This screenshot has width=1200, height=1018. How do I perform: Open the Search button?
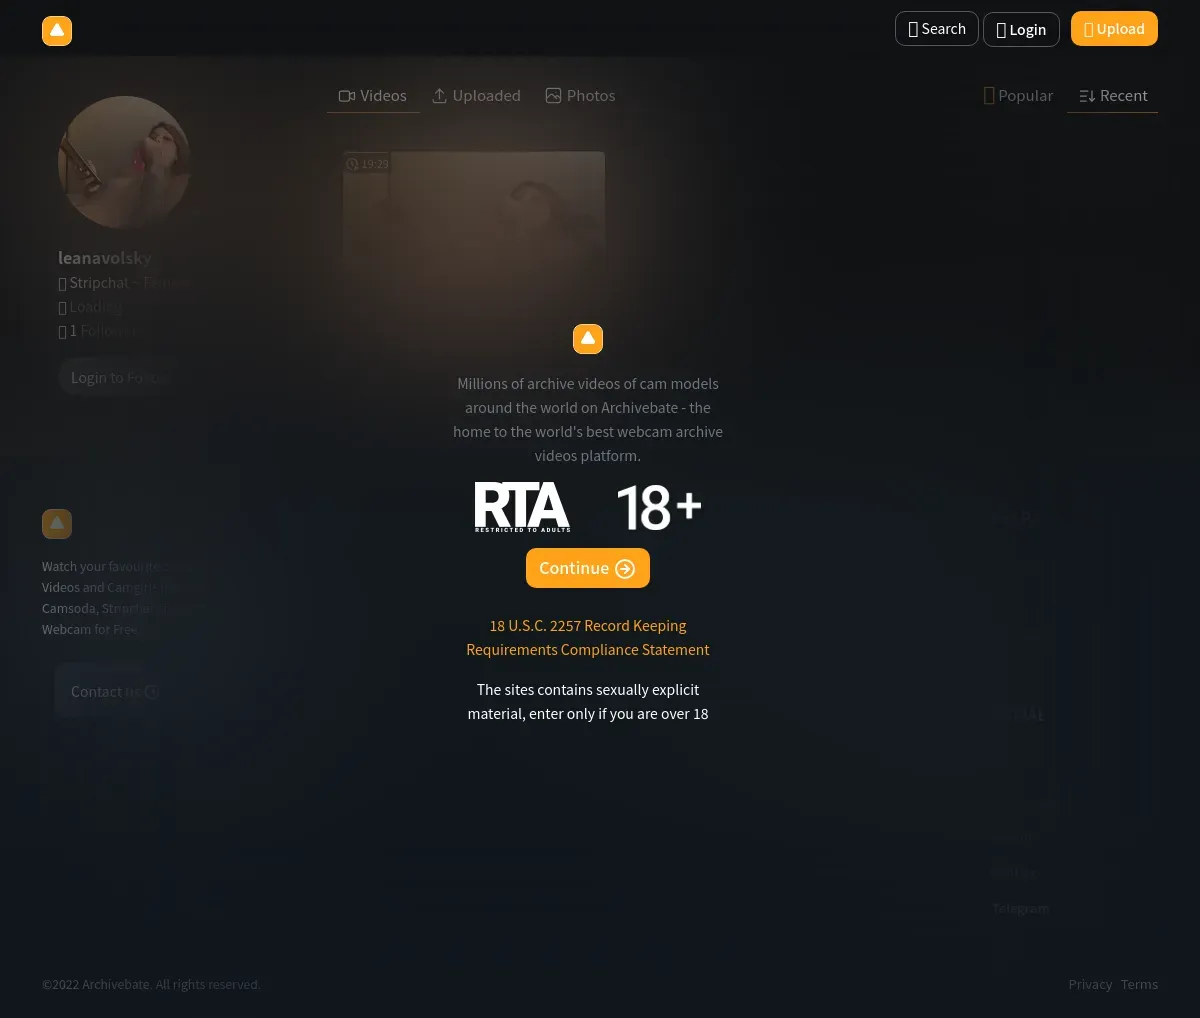(x=937, y=29)
